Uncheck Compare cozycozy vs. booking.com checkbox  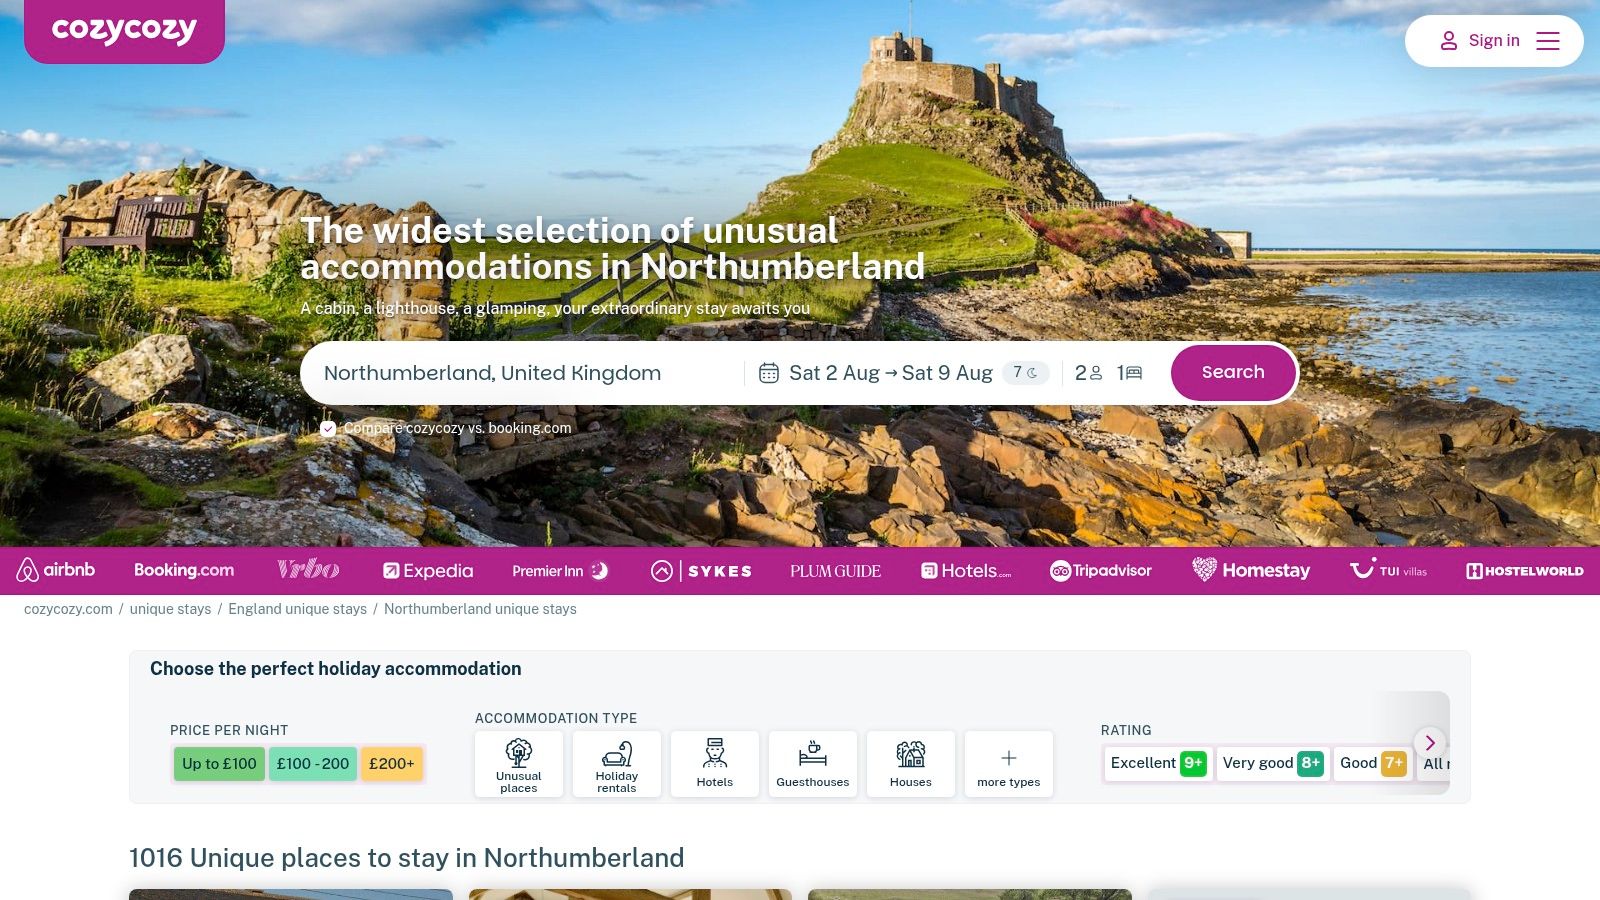[x=328, y=428]
